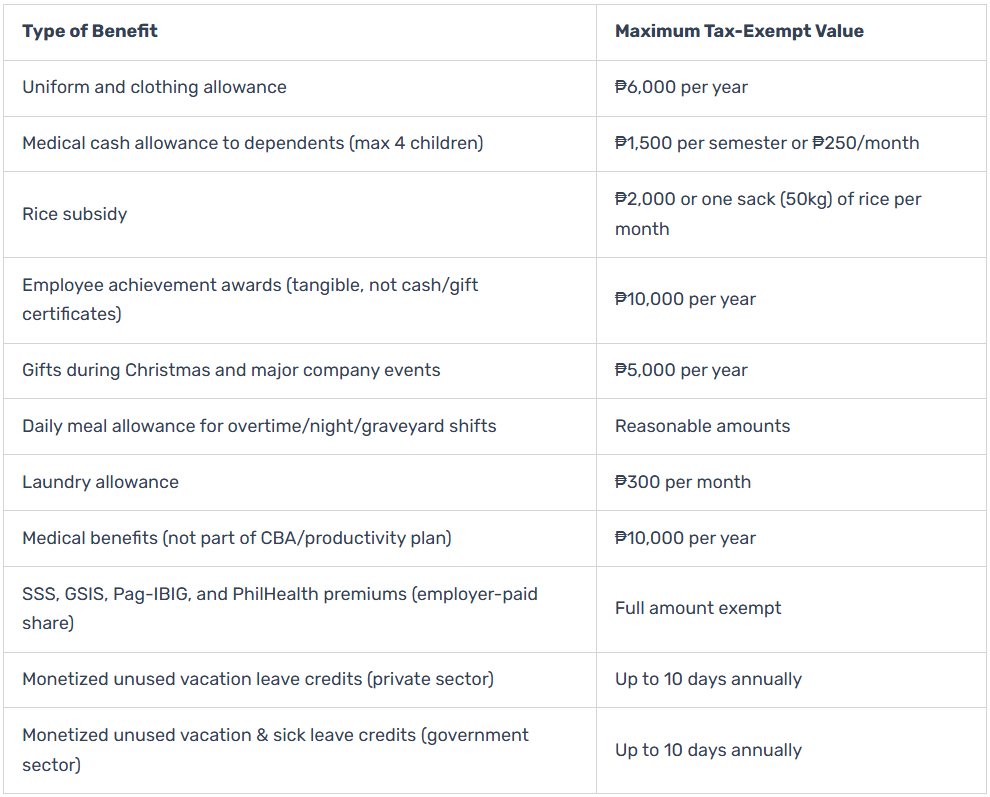The height and width of the screenshot is (797, 990).
Task: Select the 'Laundry allowance' cell
Action: [x=100, y=482]
